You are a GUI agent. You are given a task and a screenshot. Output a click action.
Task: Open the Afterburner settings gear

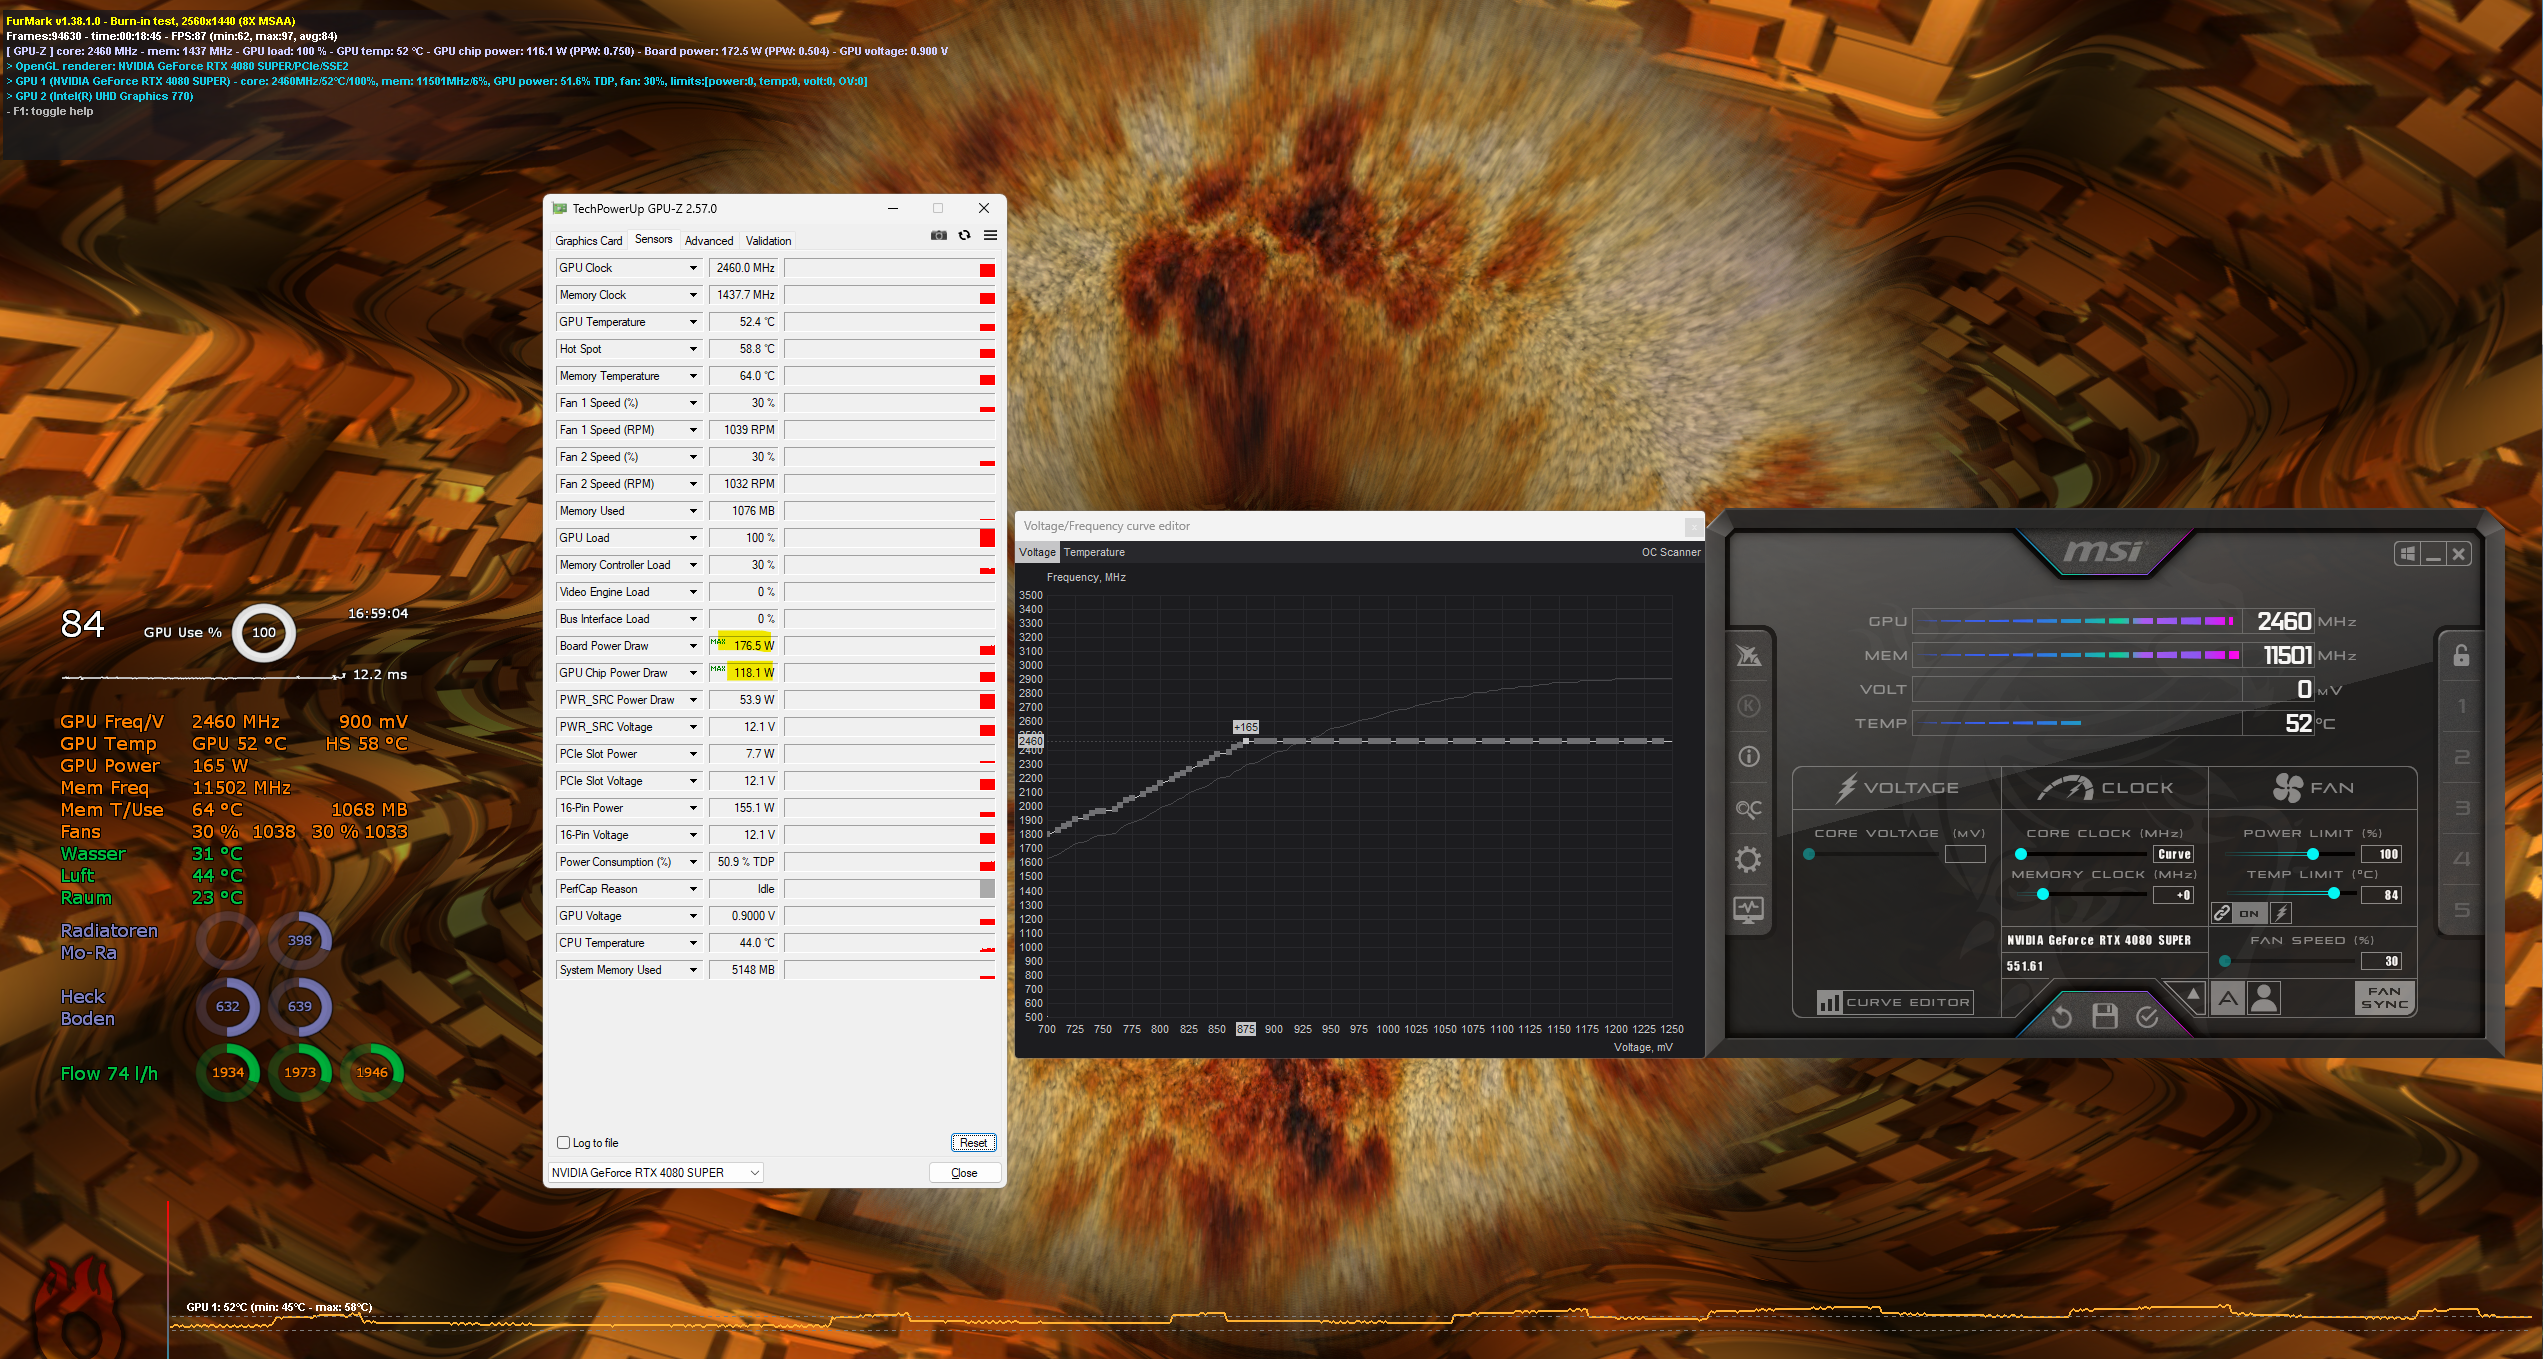tap(1748, 859)
